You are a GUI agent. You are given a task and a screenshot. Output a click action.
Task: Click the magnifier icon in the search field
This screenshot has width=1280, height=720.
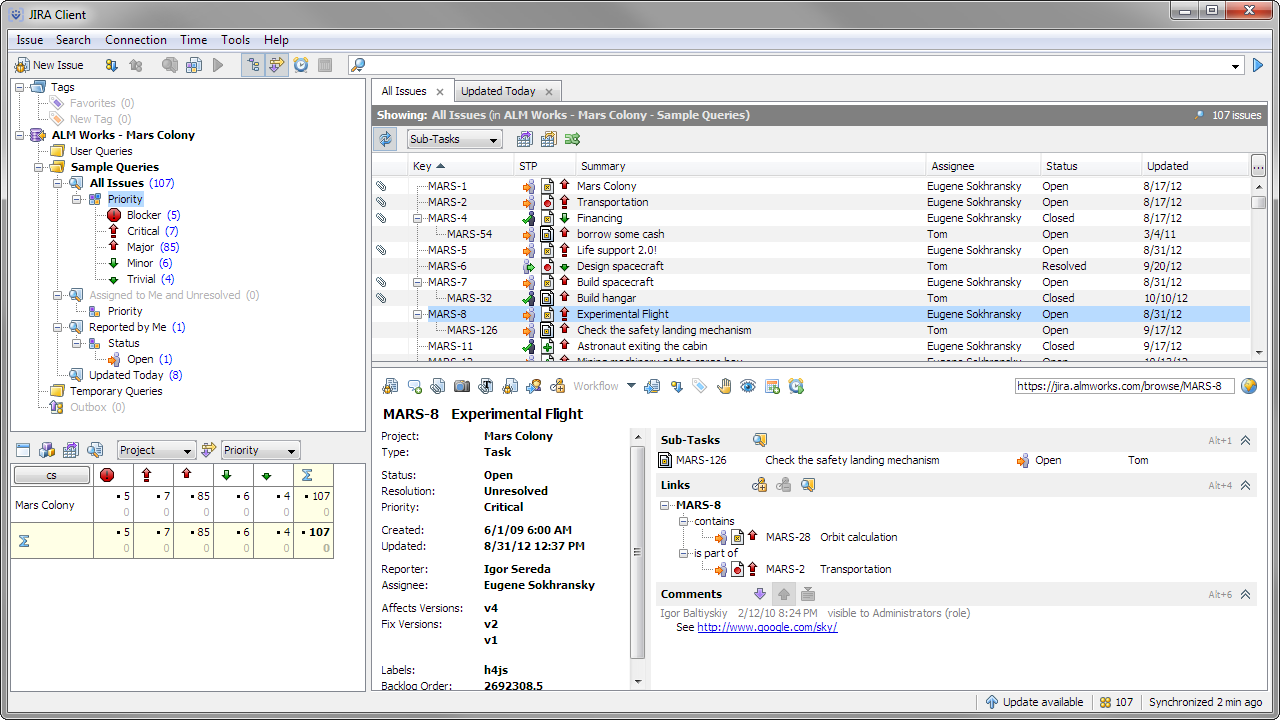[x=357, y=65]
